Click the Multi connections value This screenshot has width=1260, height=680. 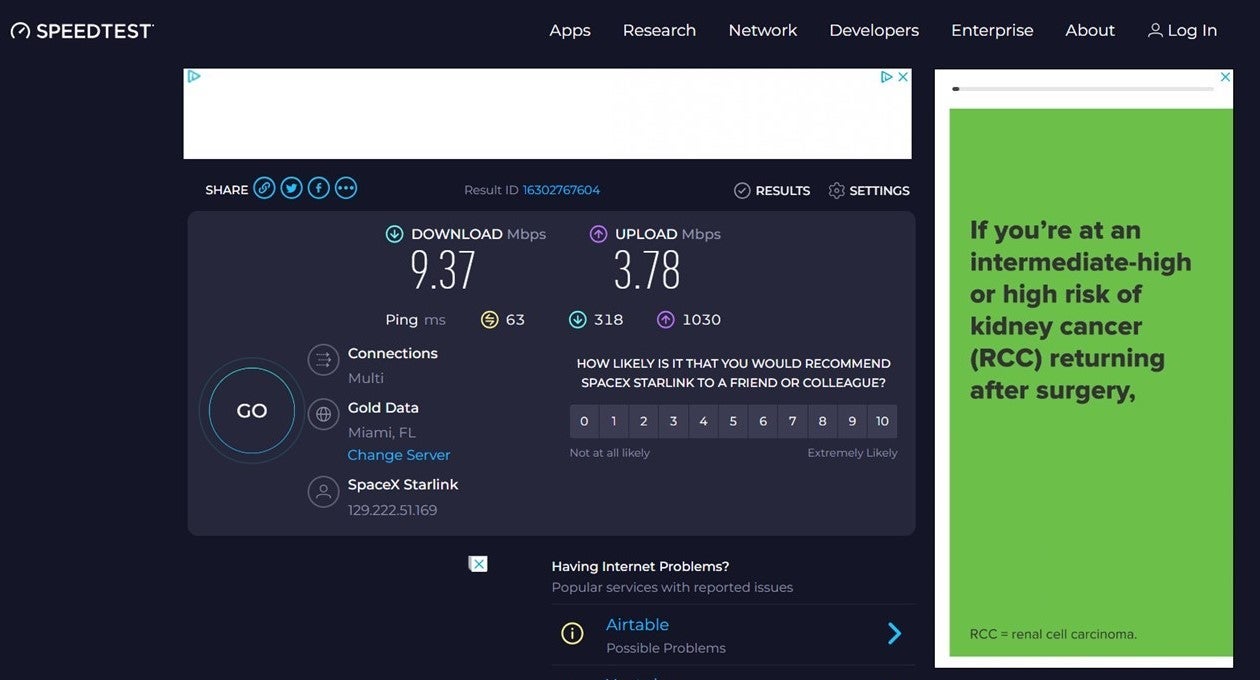click(366, 378)
